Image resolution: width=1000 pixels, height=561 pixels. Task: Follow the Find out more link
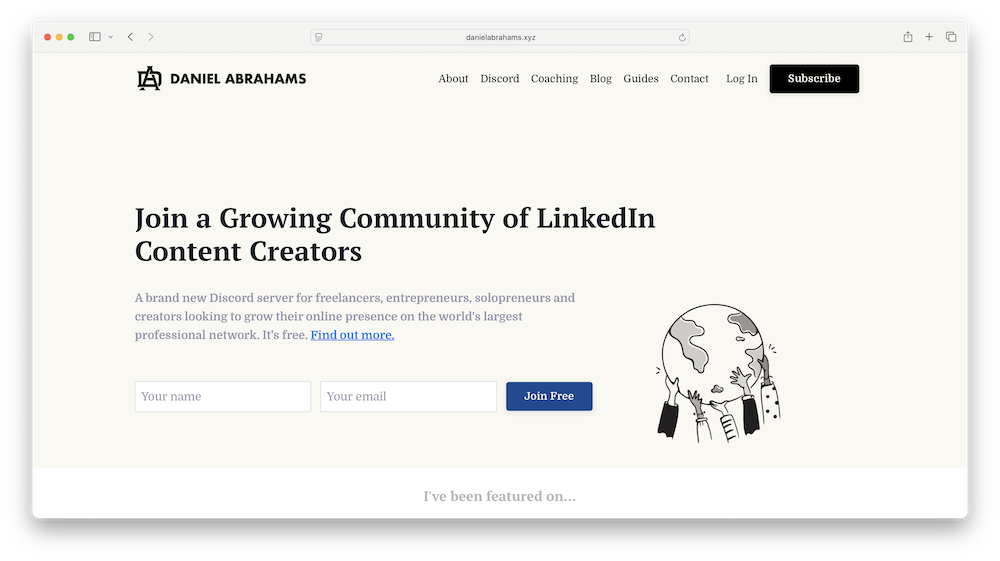[352, 335]
